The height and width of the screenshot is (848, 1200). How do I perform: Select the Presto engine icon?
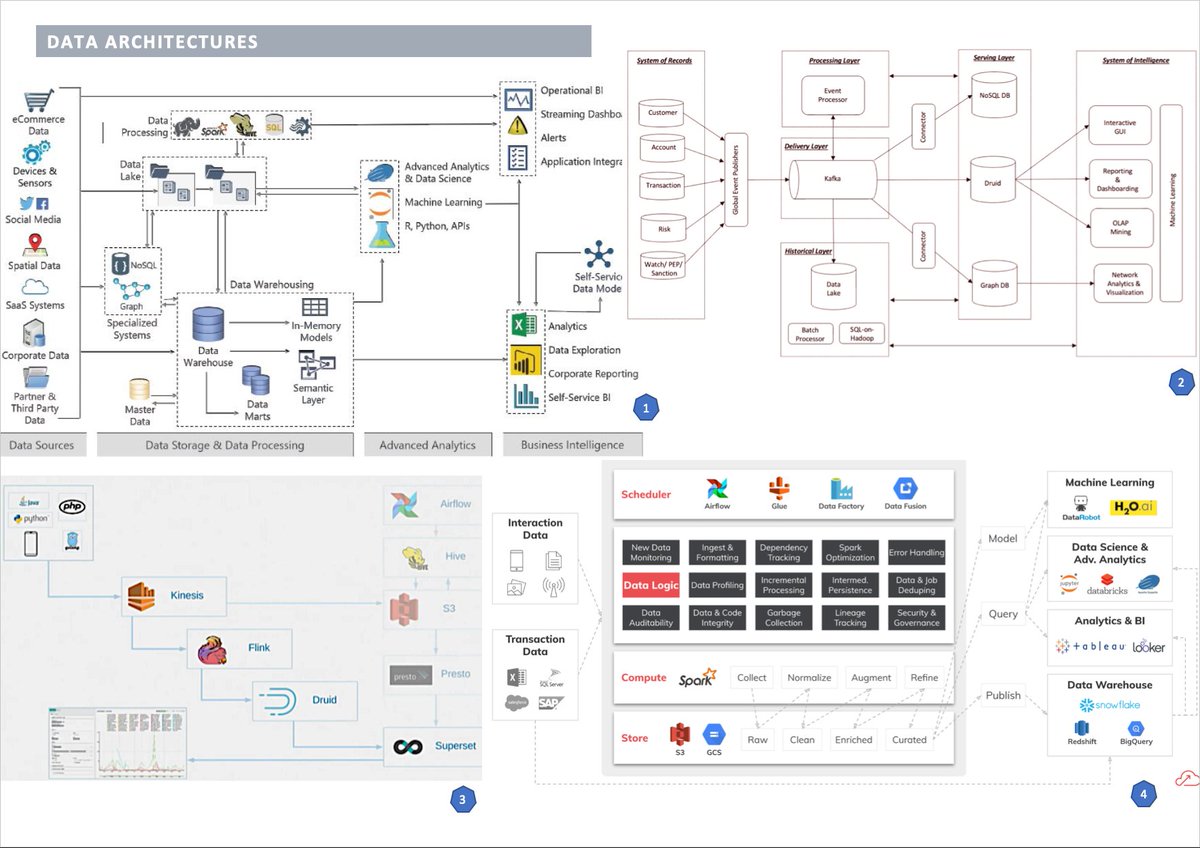409,674
